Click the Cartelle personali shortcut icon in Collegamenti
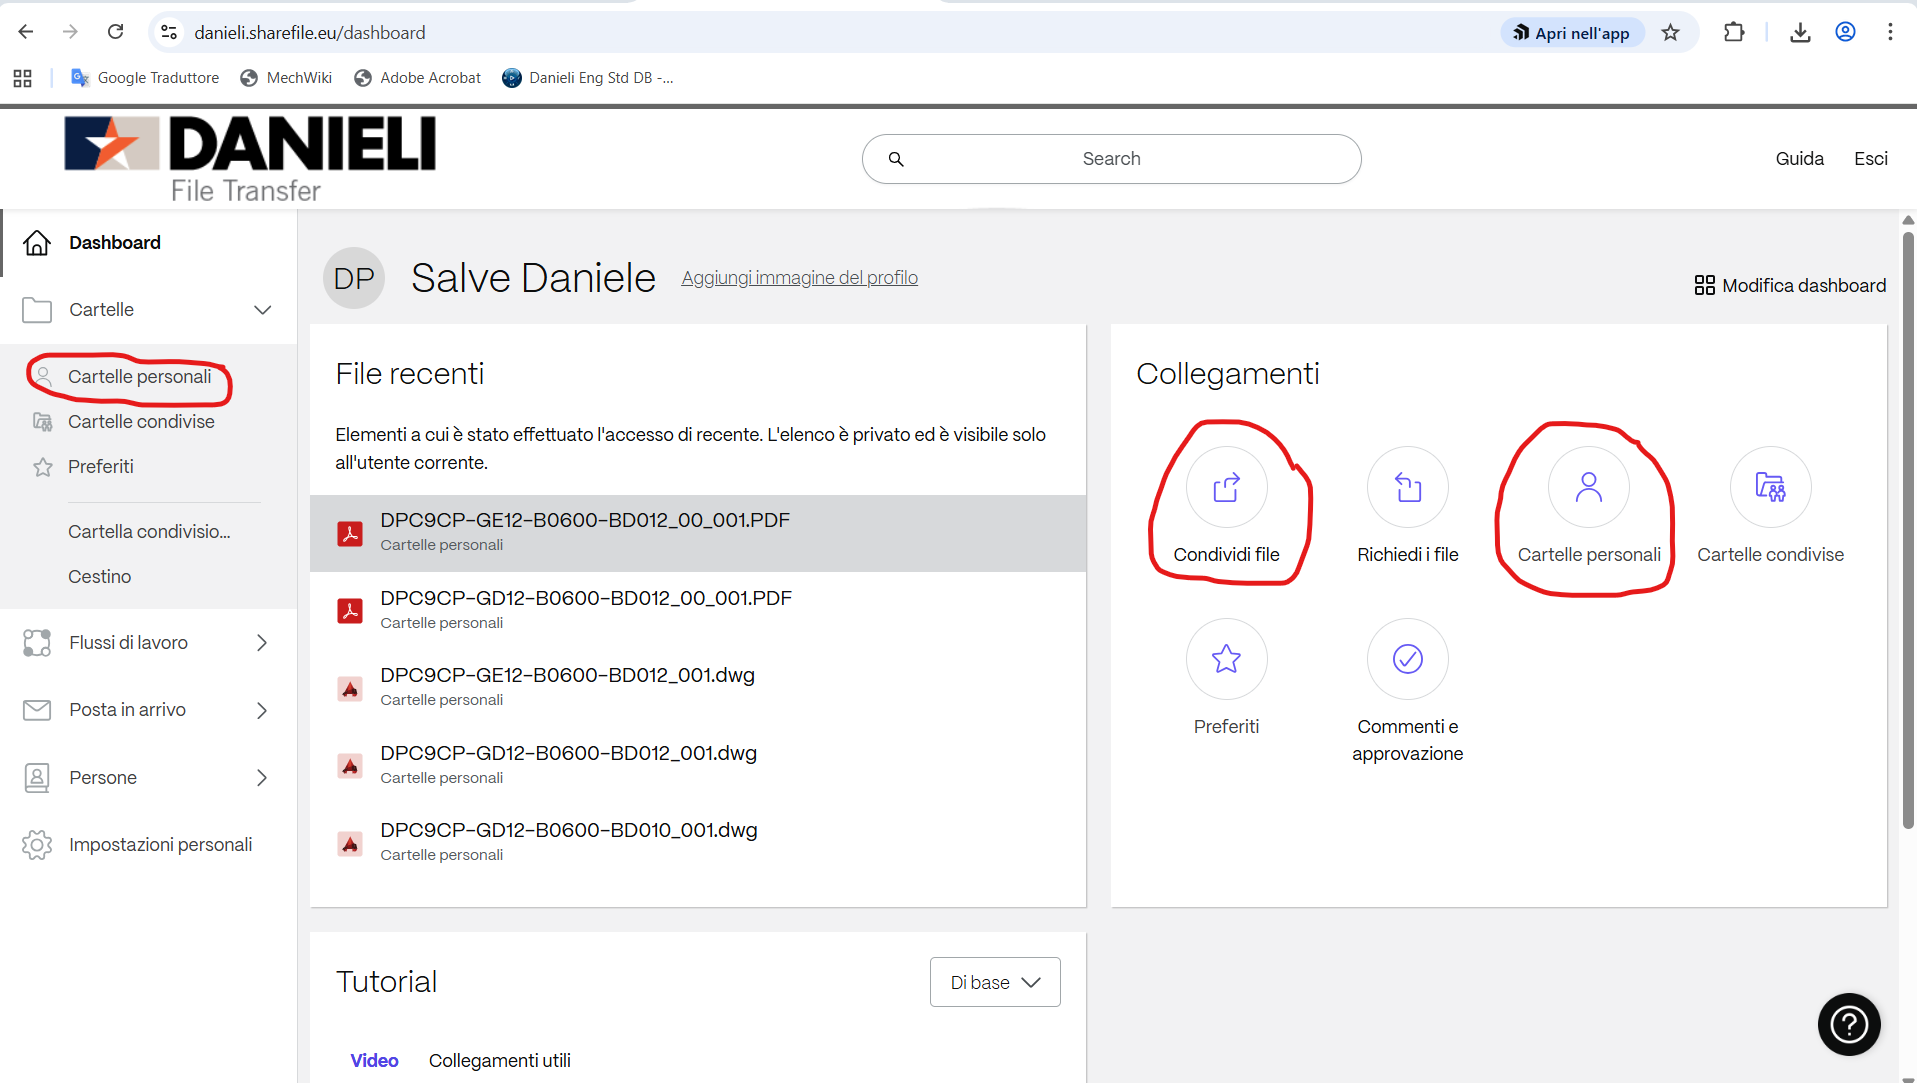This screenshot has width=1917, height=1083. (1588, 487)
